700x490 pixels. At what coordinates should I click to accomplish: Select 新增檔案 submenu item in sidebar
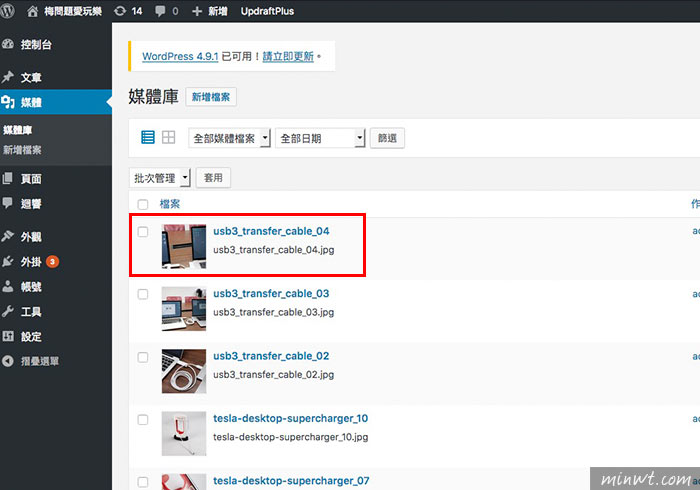click(22, 150)
